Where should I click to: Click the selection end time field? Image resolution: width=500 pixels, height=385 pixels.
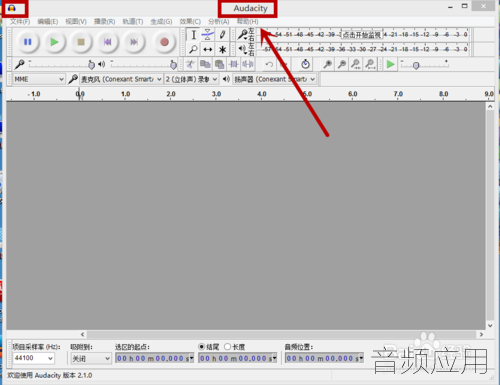[238, 358]
